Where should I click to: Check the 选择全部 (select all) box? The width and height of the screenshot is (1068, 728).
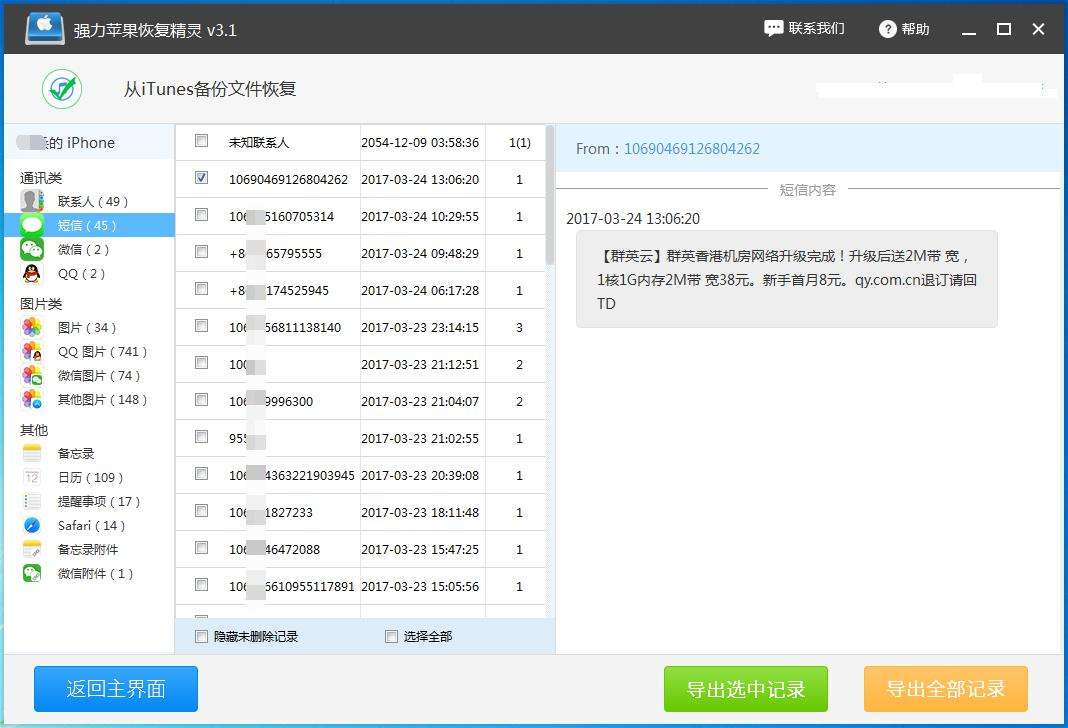point(390,636)
